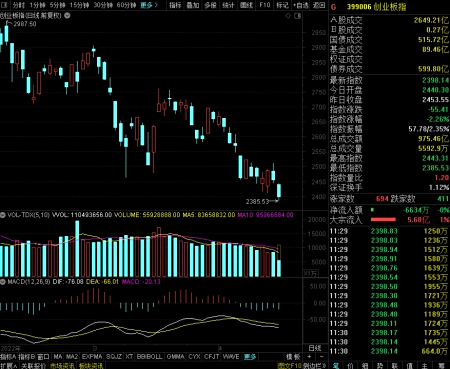Select the 主 main-force tab
Viewport: 450px width, 369px height.
tap(424, 366)
